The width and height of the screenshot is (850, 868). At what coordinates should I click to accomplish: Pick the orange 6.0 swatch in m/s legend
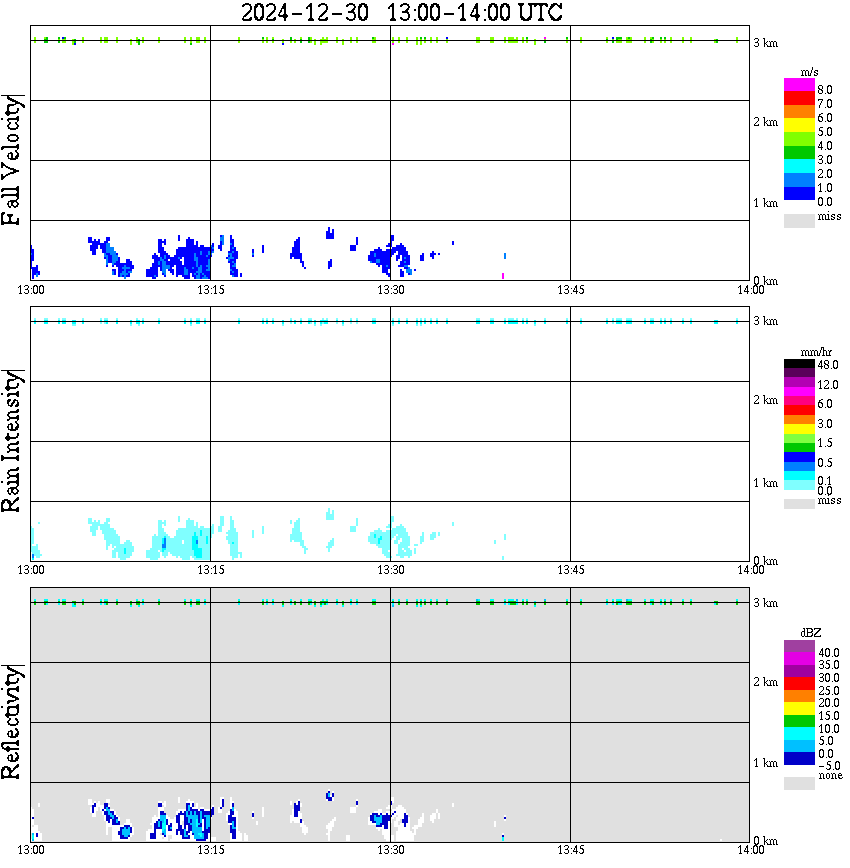click(800, 111)
